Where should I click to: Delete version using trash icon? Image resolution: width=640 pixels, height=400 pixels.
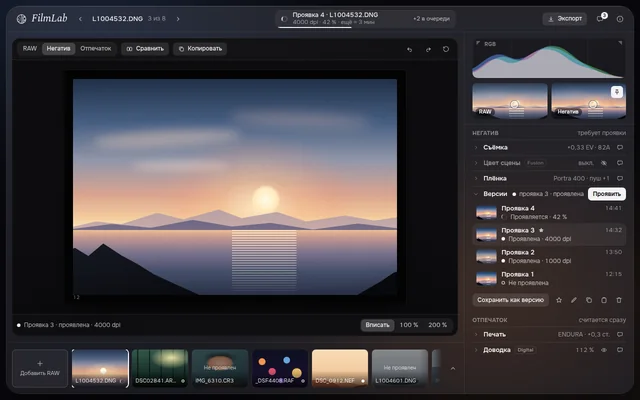tap(619, 300)
